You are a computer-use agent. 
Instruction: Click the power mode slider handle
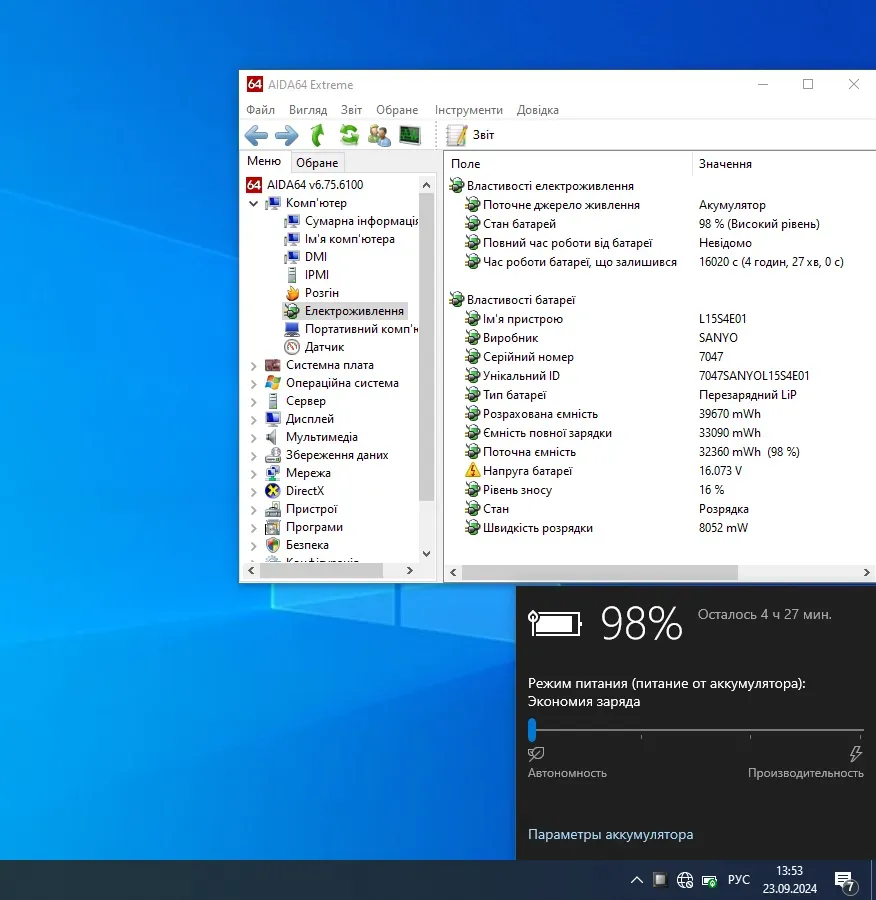click(532, 729)
